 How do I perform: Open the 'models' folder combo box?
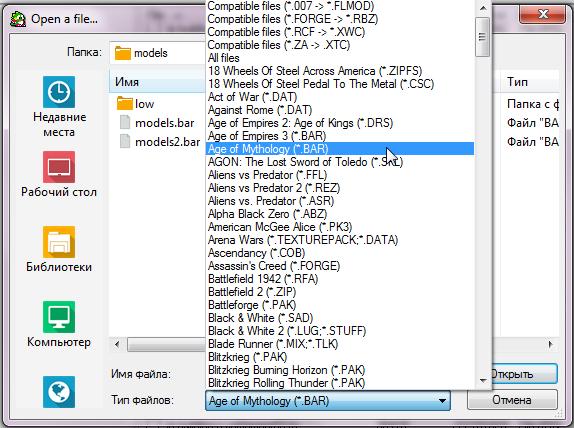pyautogui.click(x=157, y=53)
